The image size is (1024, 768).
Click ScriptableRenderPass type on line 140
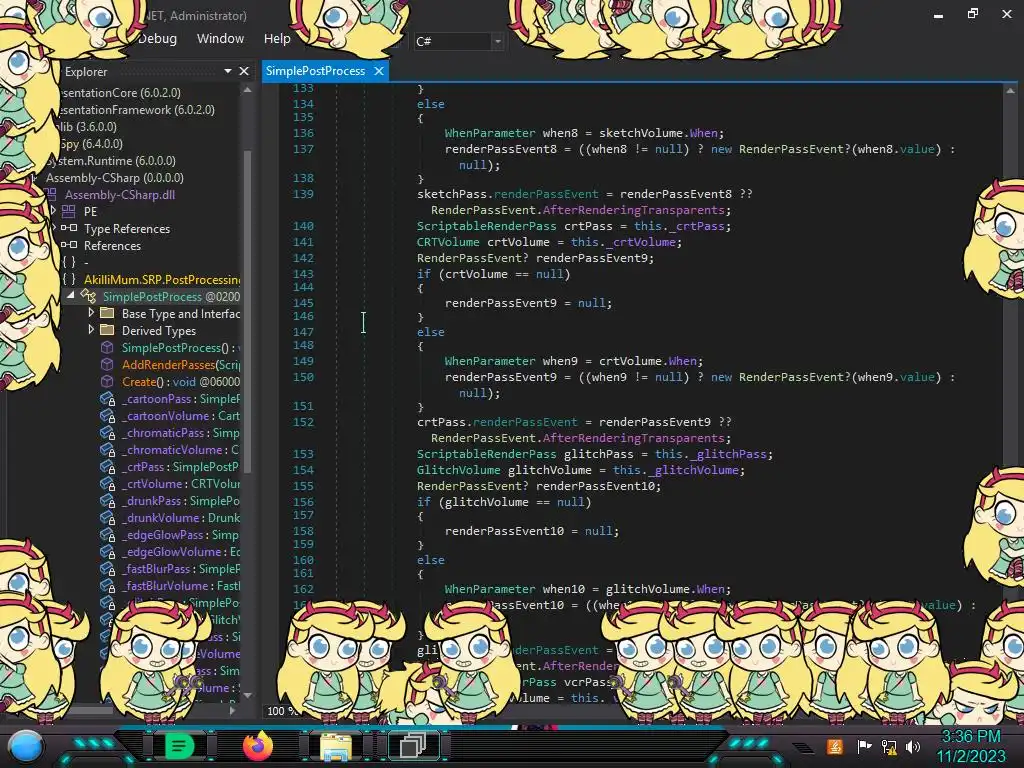[487, 226]
